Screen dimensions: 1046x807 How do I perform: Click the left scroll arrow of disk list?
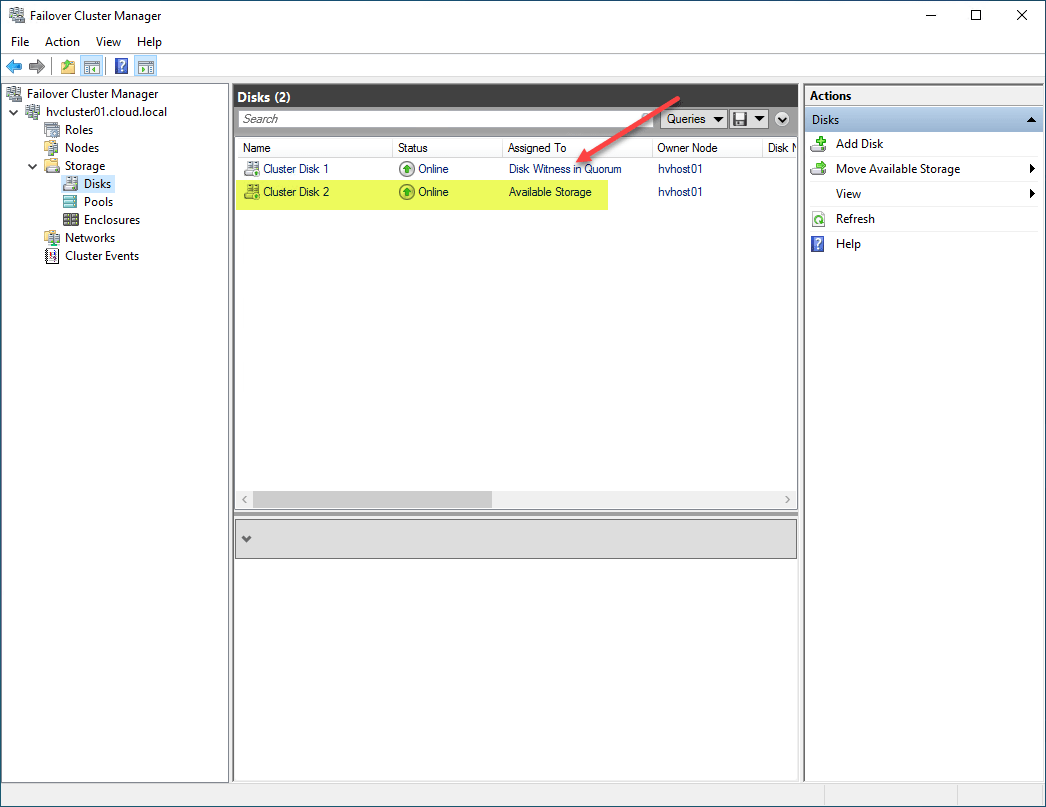(x=245, y=500)
